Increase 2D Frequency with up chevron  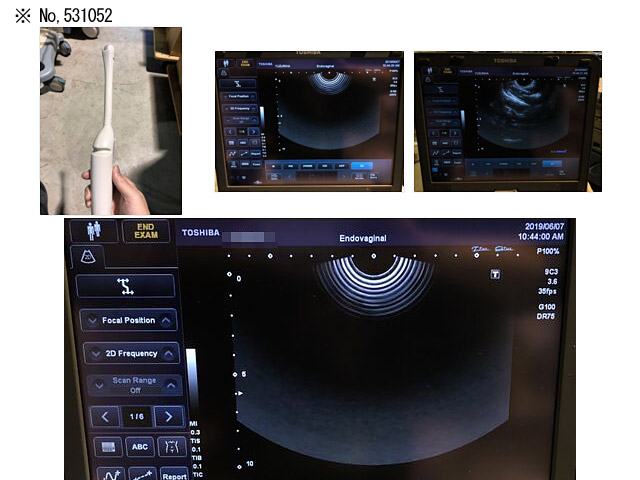pos(169,353)
